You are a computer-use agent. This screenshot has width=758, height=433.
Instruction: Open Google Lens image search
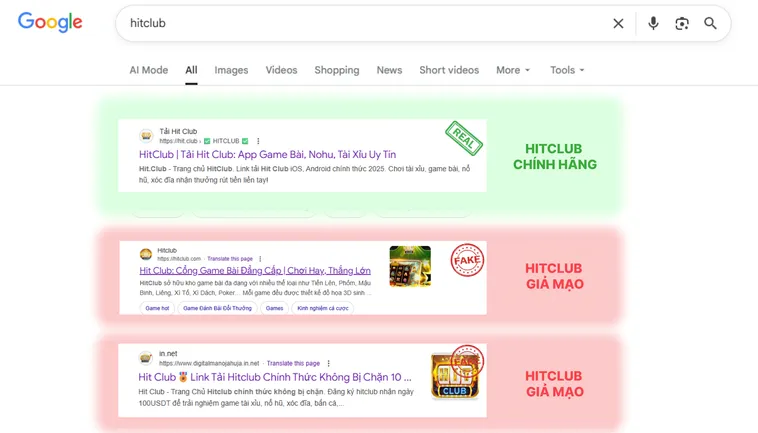tap(682, 23)
